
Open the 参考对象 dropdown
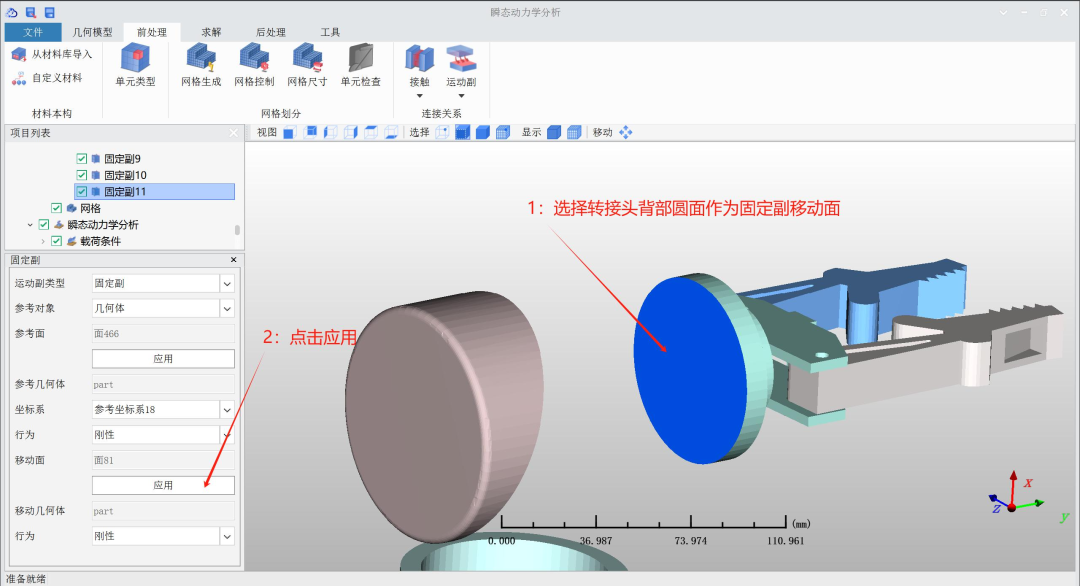point(227,308)
